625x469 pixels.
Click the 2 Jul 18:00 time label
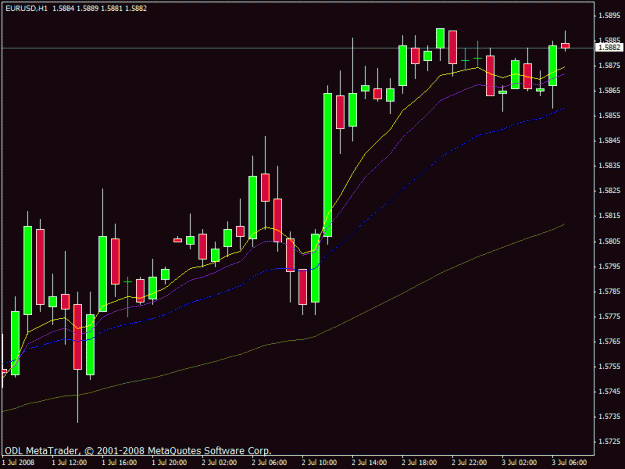pyautogui.click(x=419, y=463)
